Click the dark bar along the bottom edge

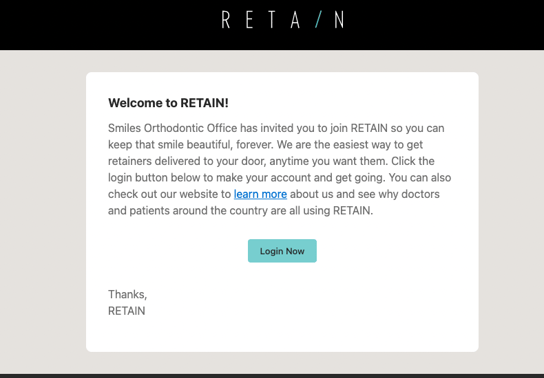tap(272, 376)
